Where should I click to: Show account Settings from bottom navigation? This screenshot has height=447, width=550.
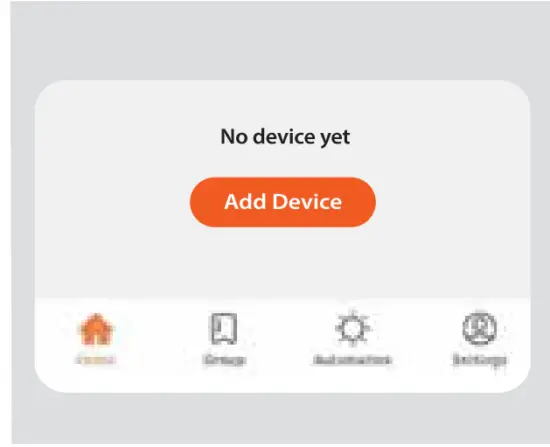[x=479, y=339]
